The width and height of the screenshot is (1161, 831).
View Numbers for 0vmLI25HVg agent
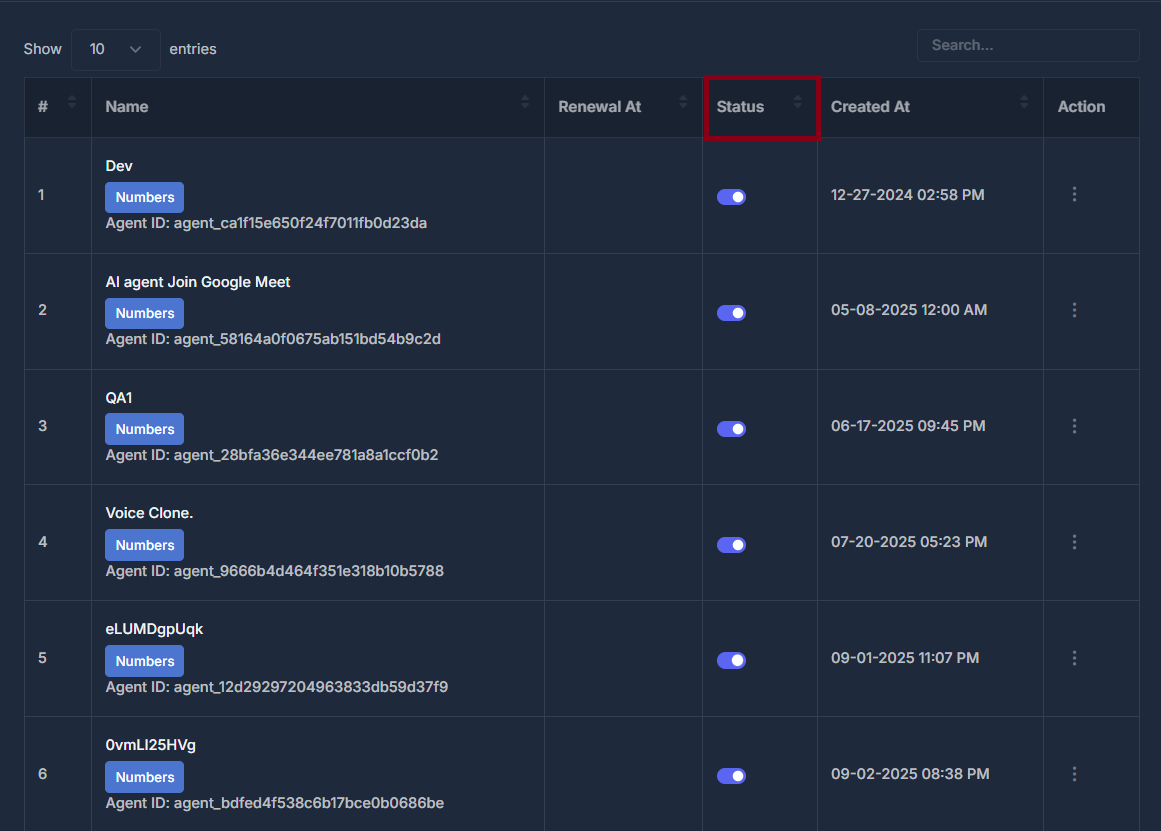[144, 777]
